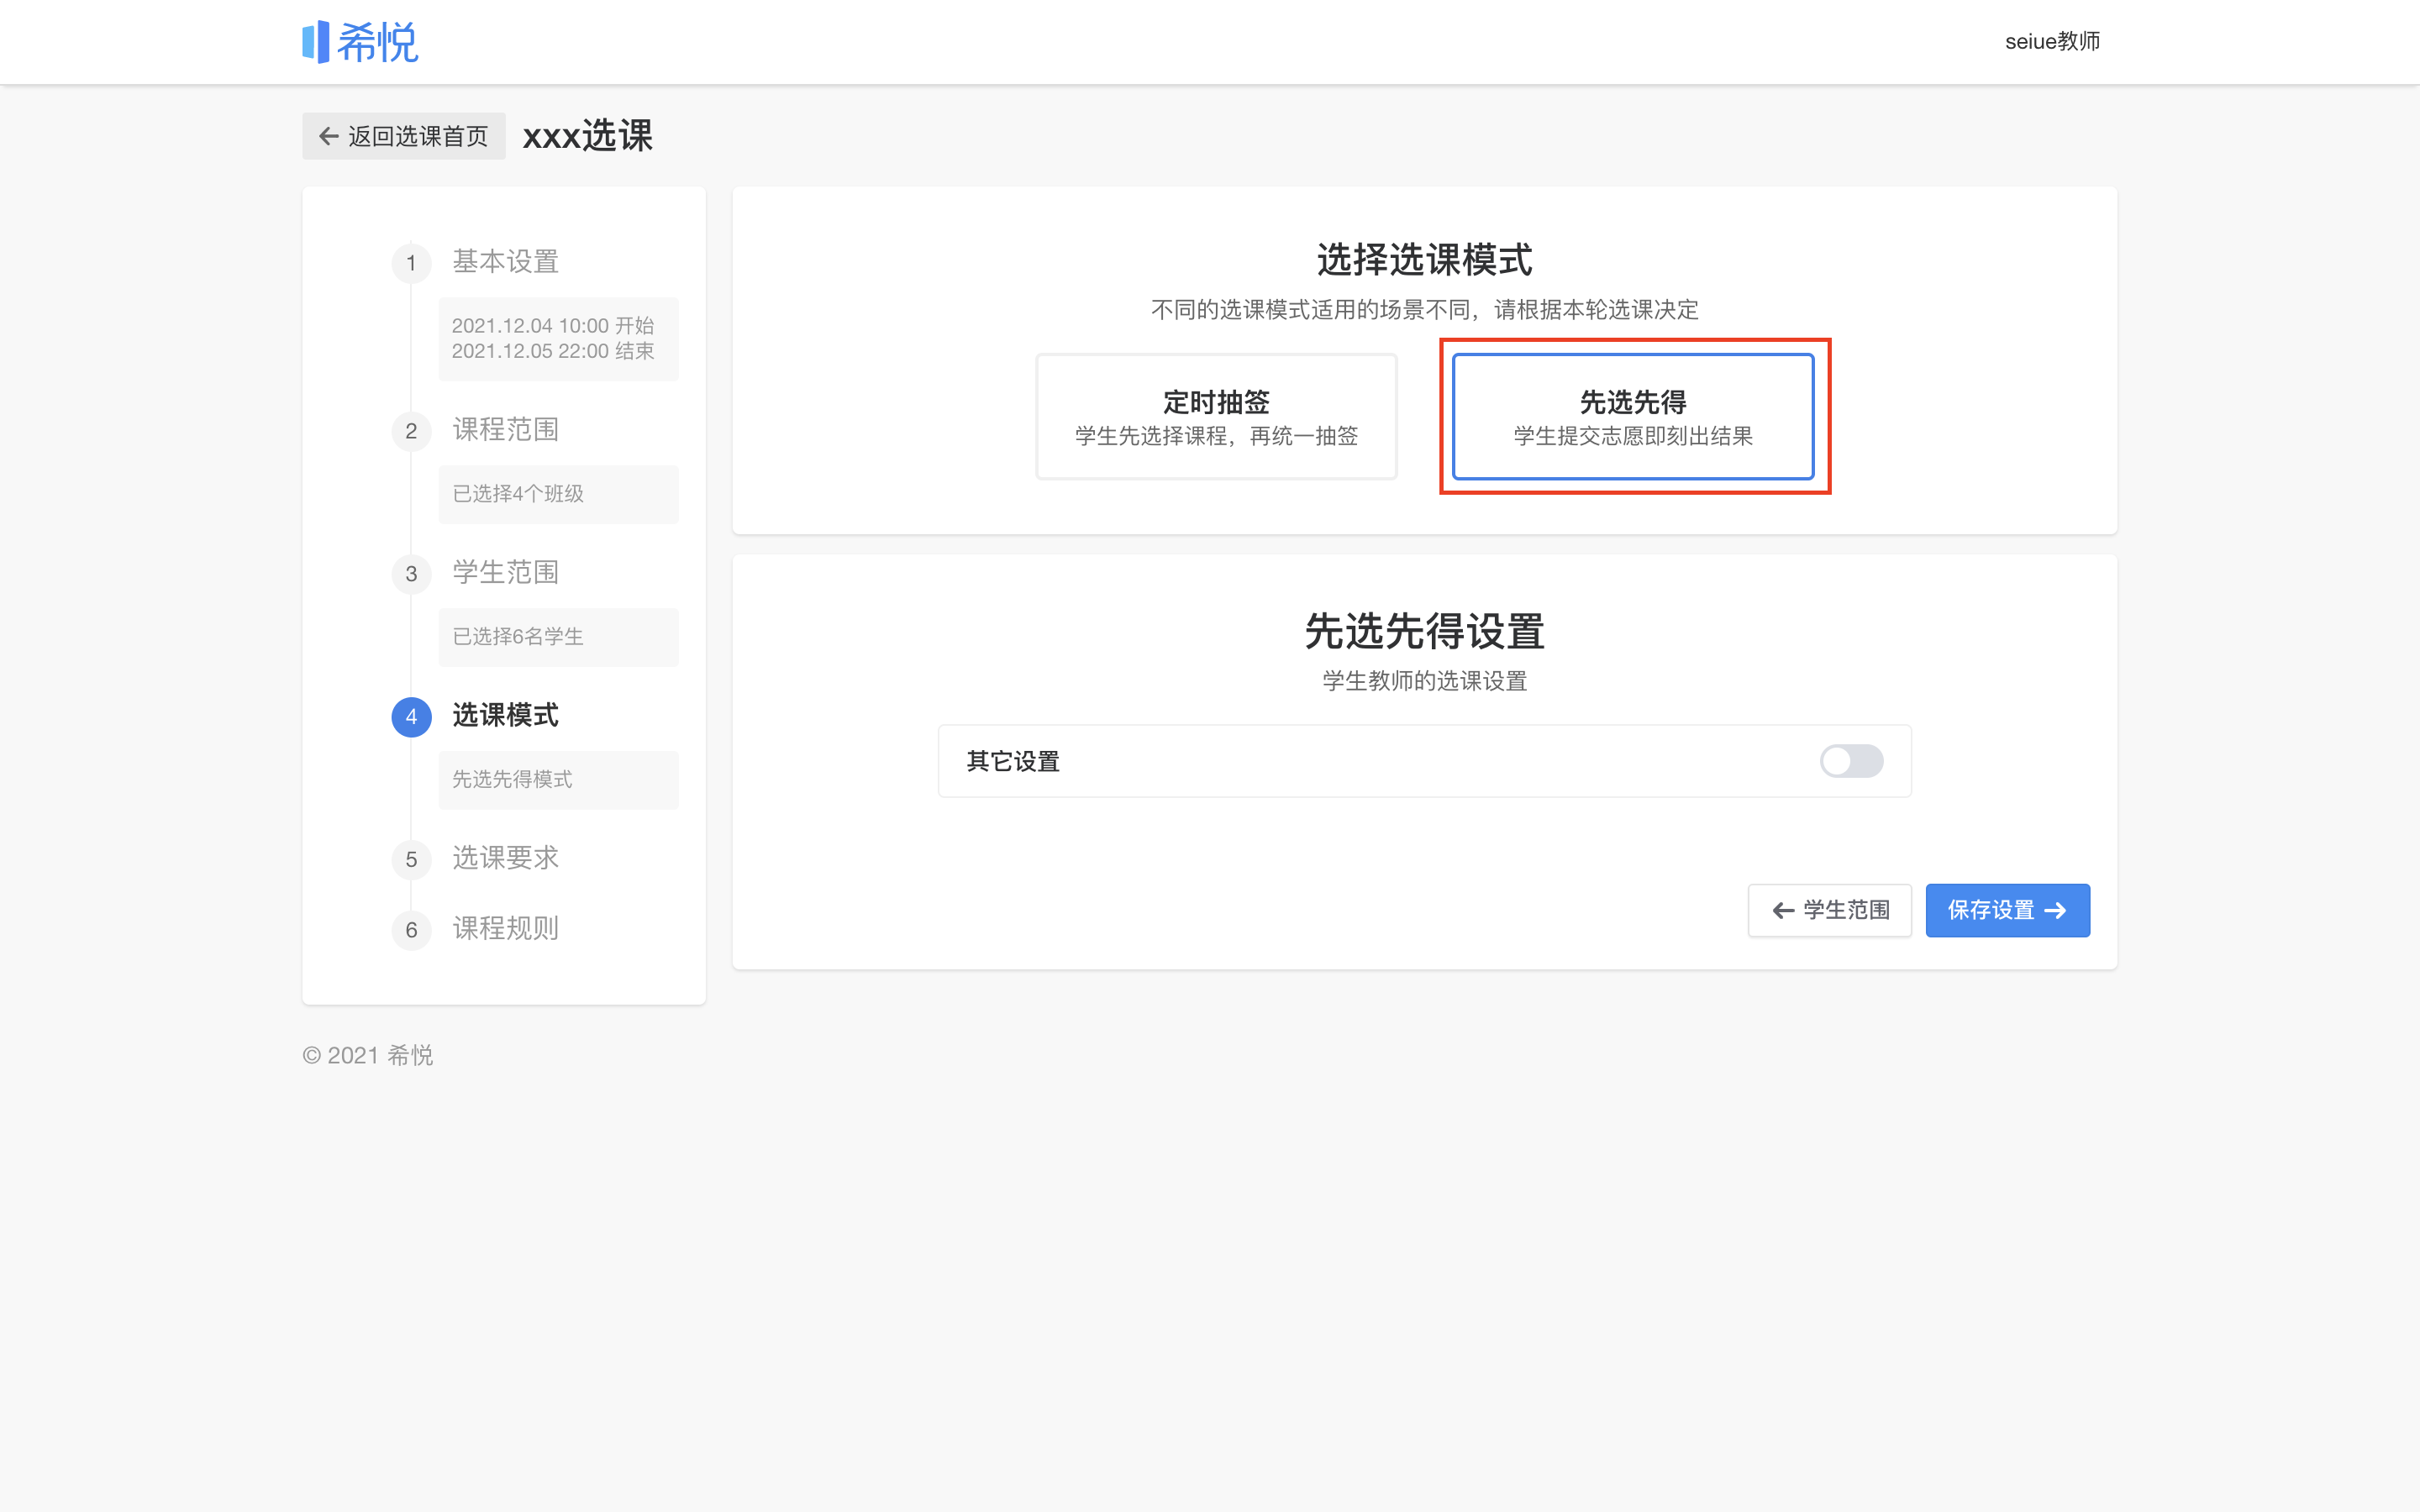Select the 定时抽签 mode card

(1216, 416)
